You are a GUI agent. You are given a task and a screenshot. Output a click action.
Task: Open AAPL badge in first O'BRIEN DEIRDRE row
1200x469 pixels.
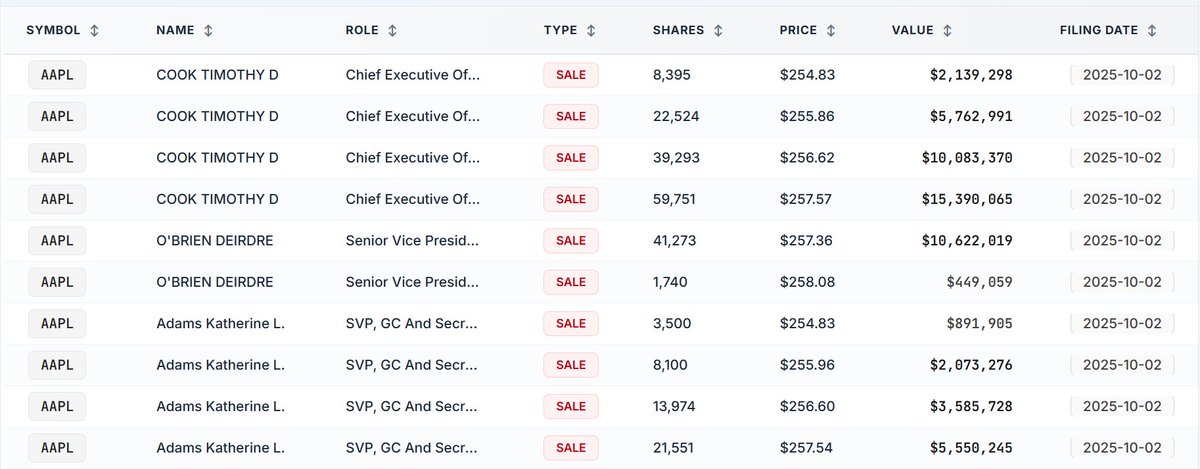[57, 241]
